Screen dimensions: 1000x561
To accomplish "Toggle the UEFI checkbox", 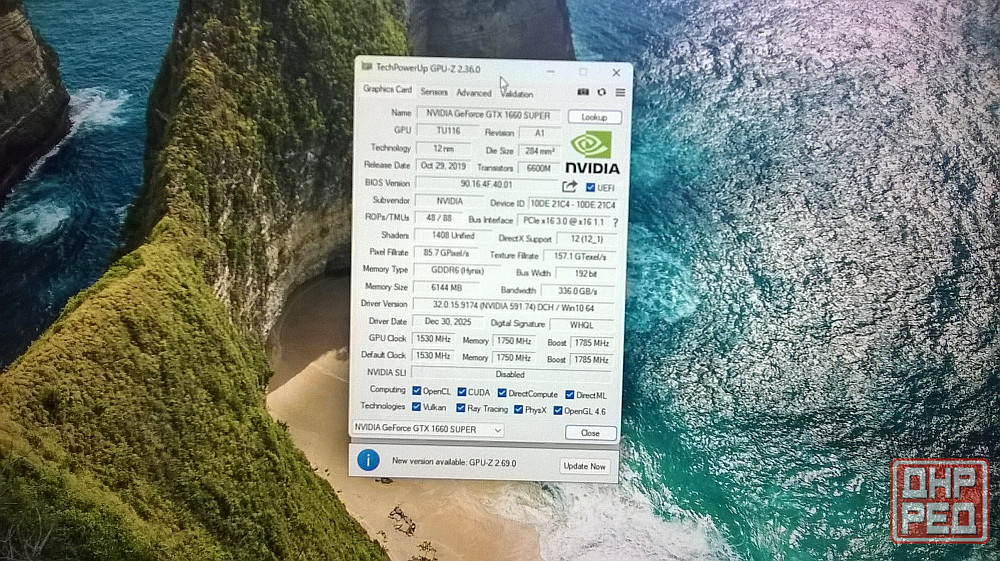I will pyautogui.click(x=590, y=187).
